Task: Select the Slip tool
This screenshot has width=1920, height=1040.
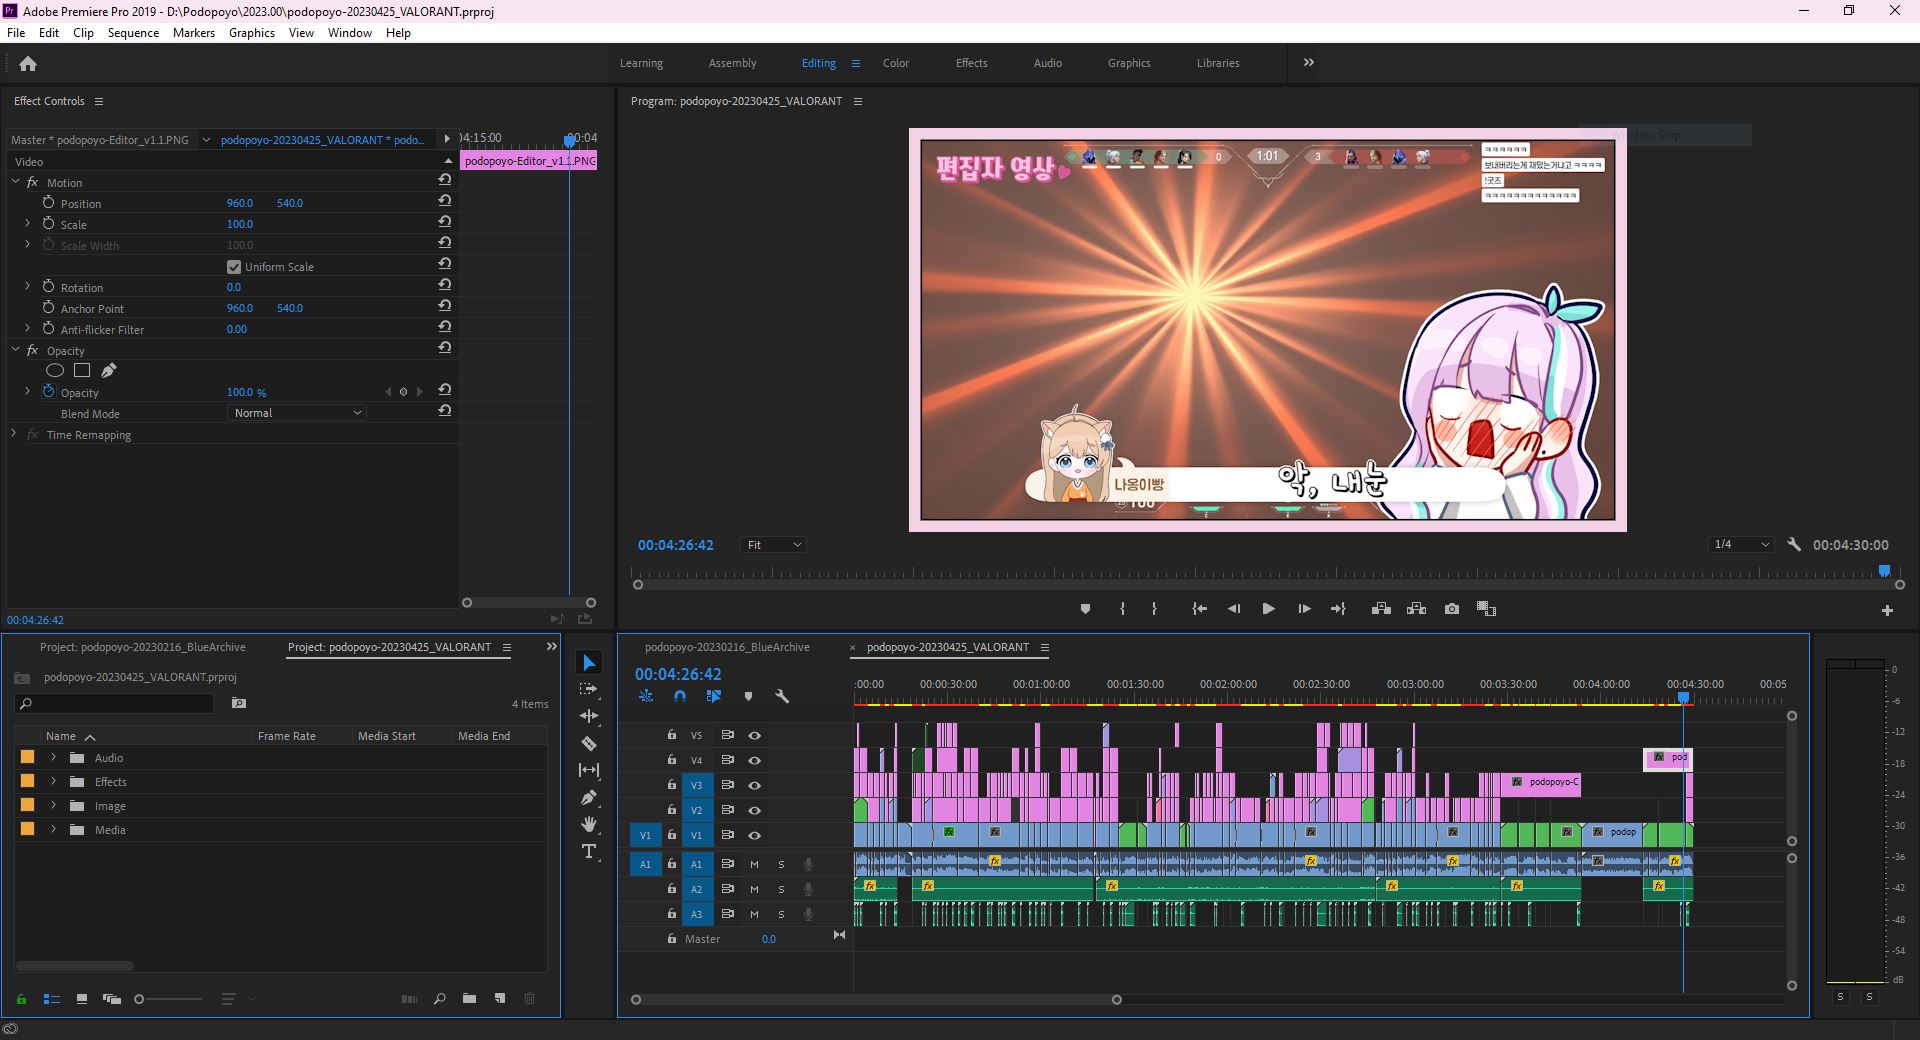Action: click(589, 770)
